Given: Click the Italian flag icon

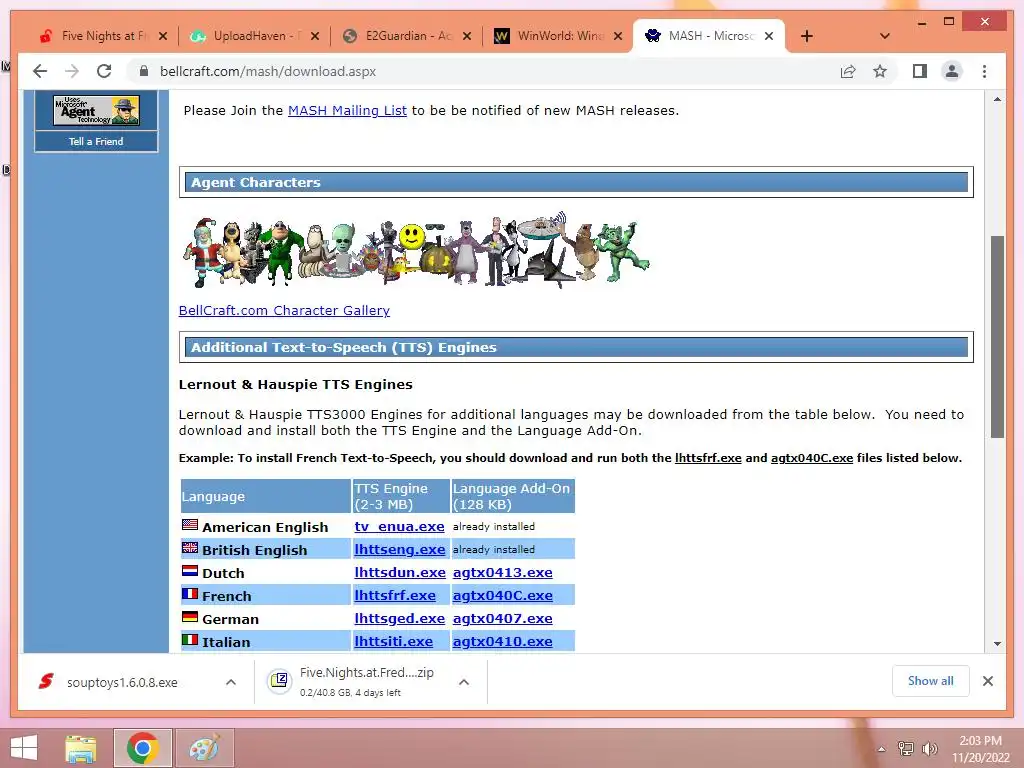Looking at the screenshot, I should (190, 639).
